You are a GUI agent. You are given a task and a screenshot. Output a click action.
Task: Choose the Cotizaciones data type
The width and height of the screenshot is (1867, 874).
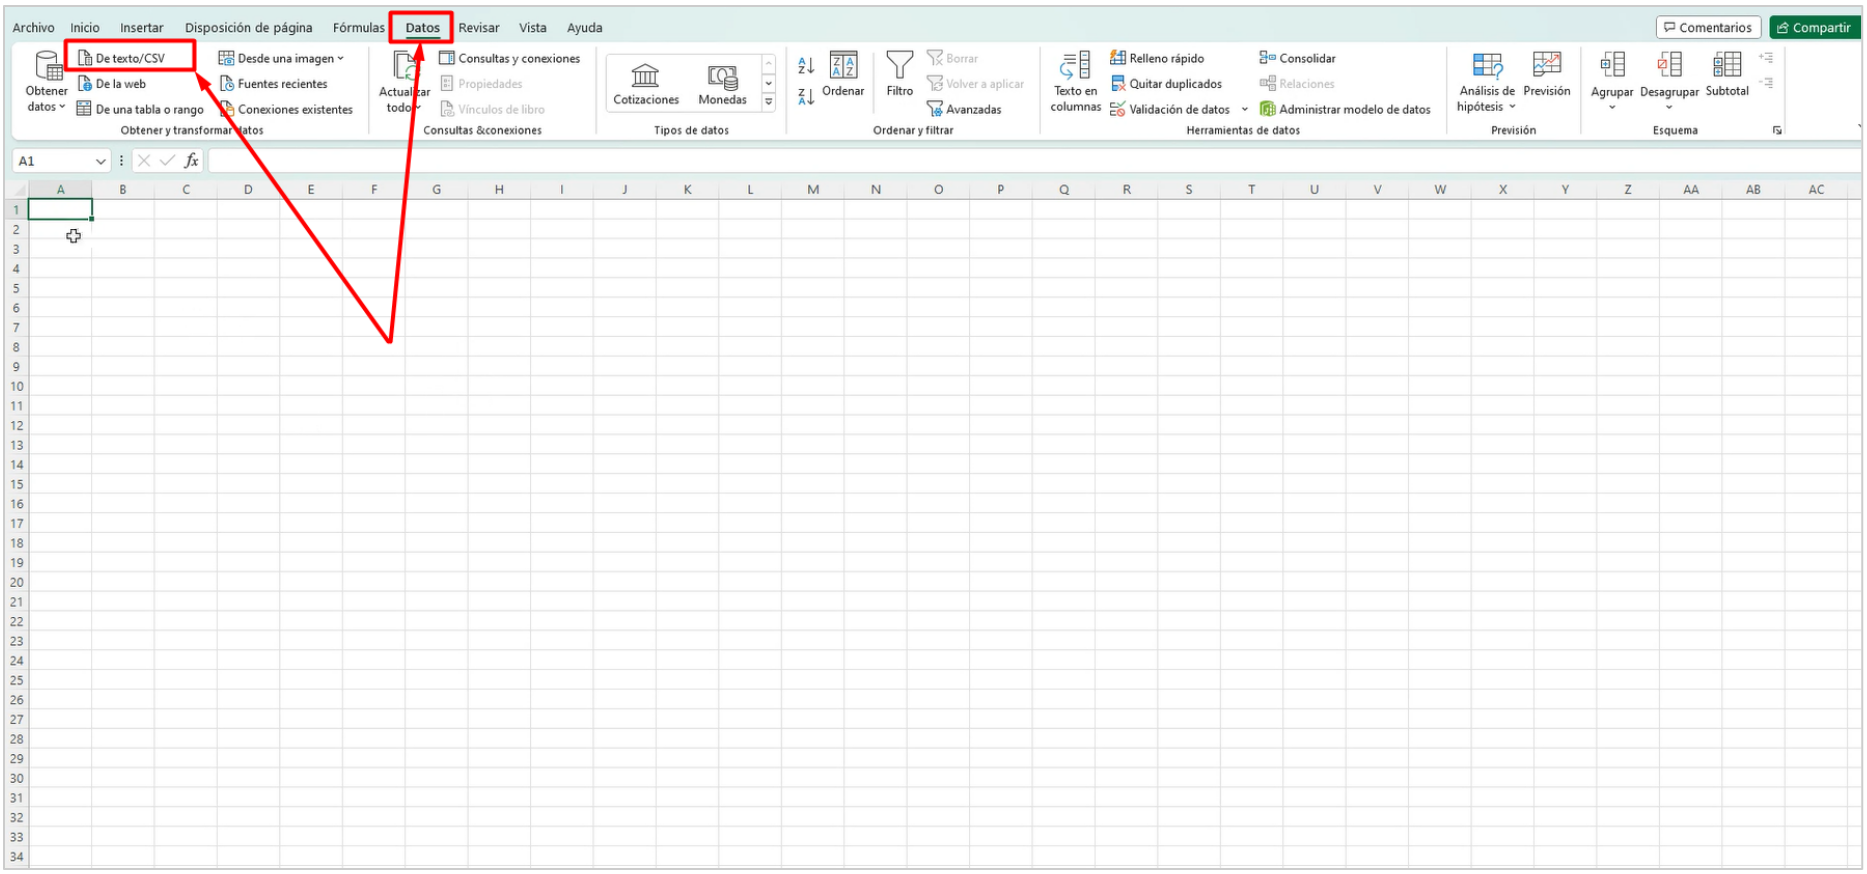click(x=646, y=76)
